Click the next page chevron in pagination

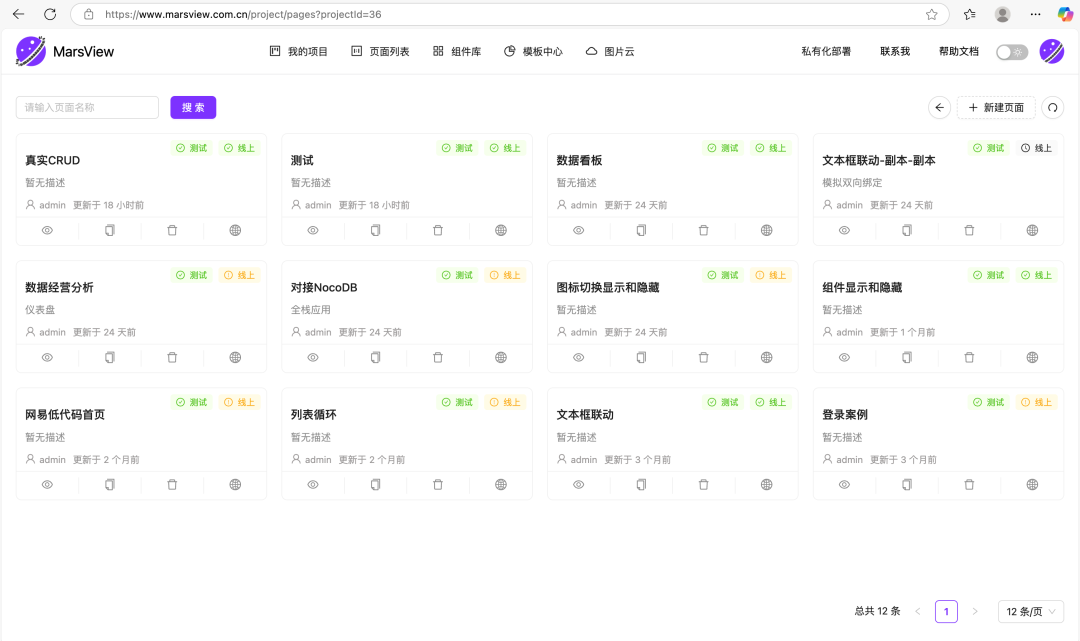pyautogui.click(x=975, y=611)
